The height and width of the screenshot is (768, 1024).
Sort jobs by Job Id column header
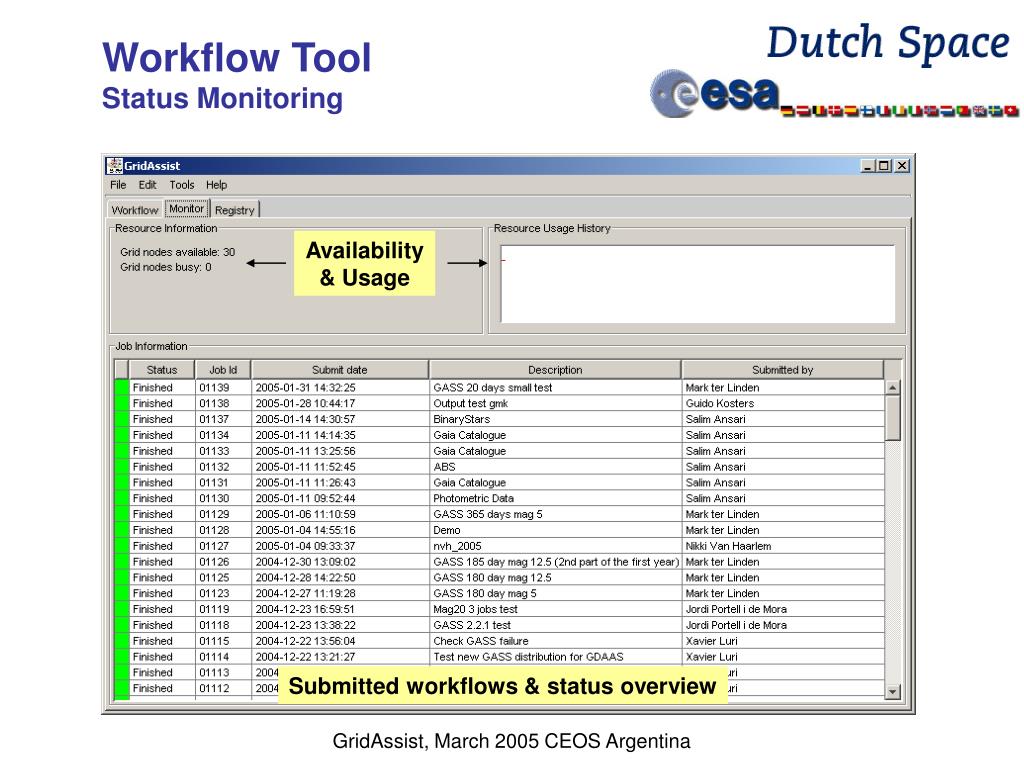click(223, 370)
